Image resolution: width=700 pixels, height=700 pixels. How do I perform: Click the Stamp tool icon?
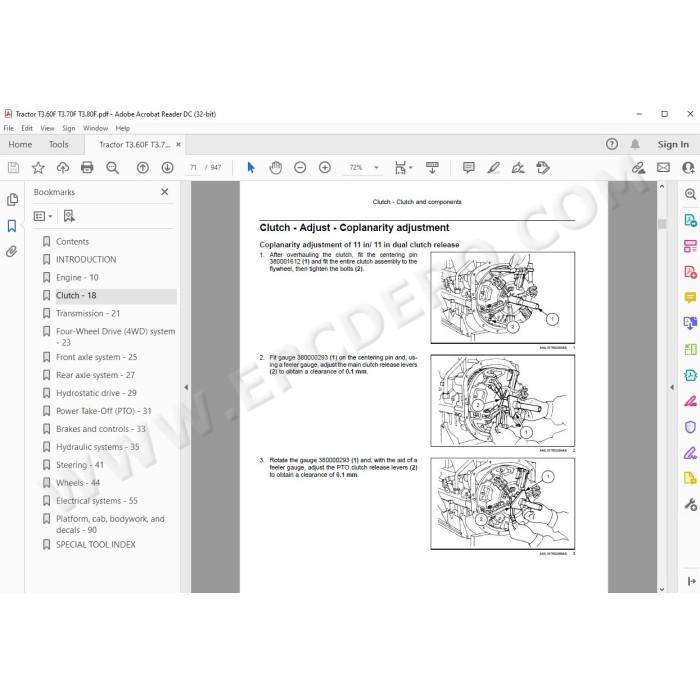(543, 168)
